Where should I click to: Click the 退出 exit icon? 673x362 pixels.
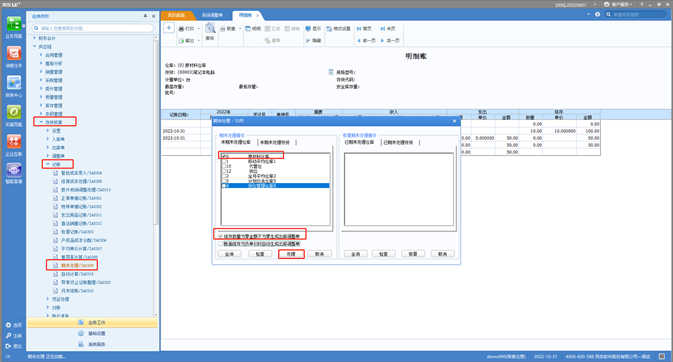pos(8,346)
